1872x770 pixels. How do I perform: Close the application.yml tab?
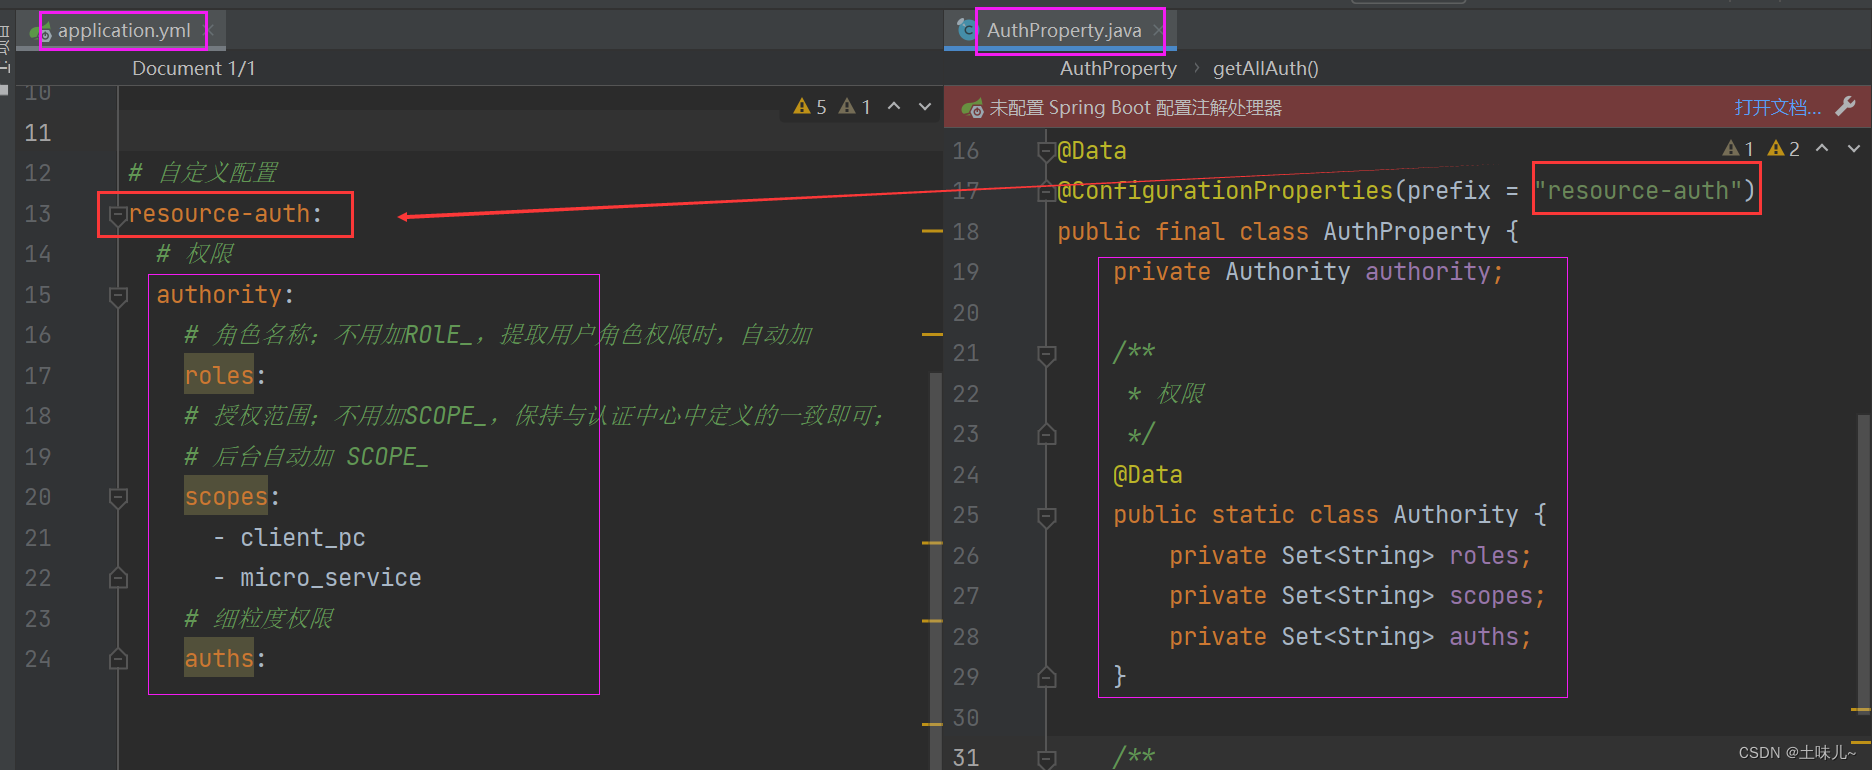(209, 30)
